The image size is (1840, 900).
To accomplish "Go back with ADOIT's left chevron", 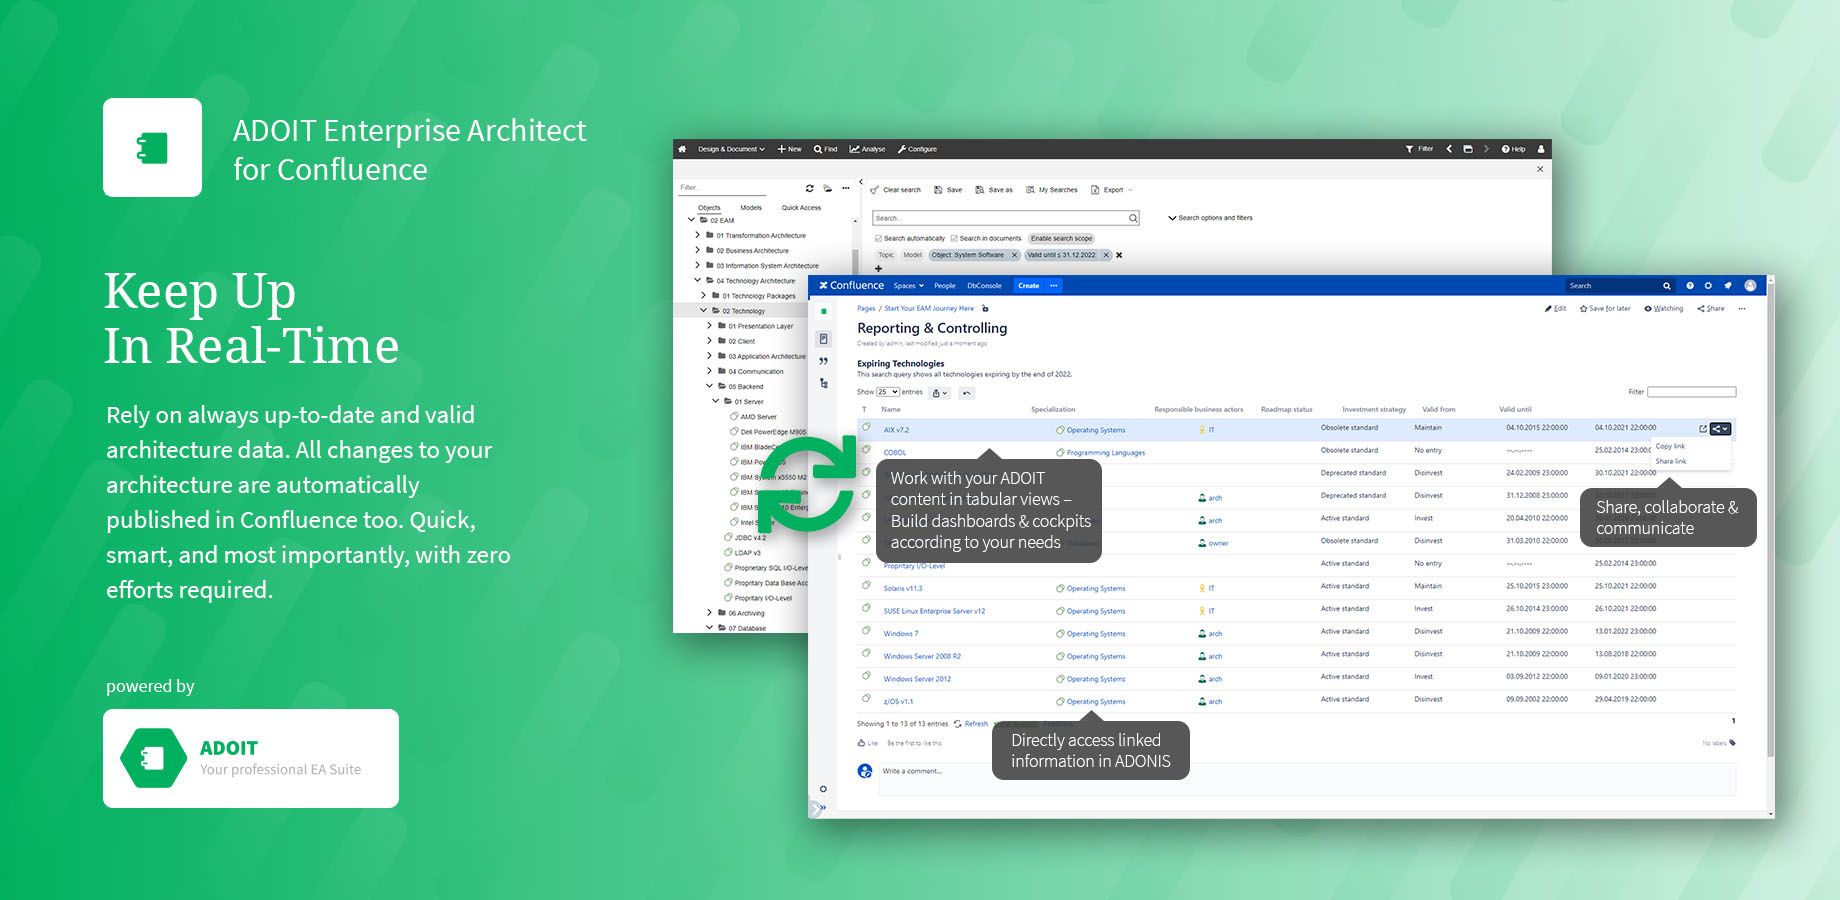I will pyautogui.click(x=1449, y=149).
